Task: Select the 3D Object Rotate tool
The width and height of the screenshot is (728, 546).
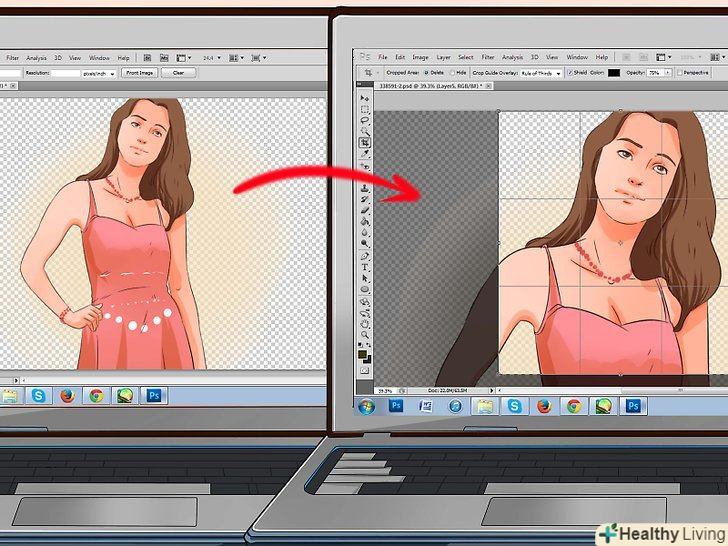Action: (365, 302)
